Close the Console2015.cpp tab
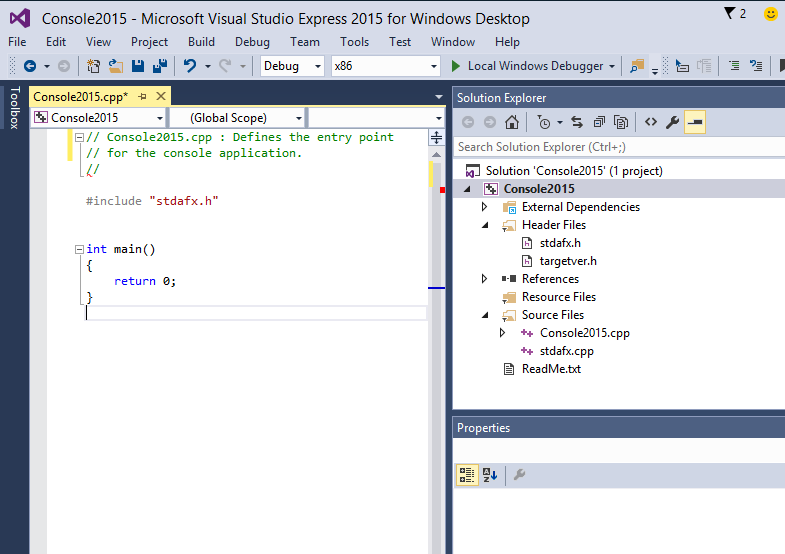Image resolution: width=785 pixels, height=554 pixels. tap(161, 96)
